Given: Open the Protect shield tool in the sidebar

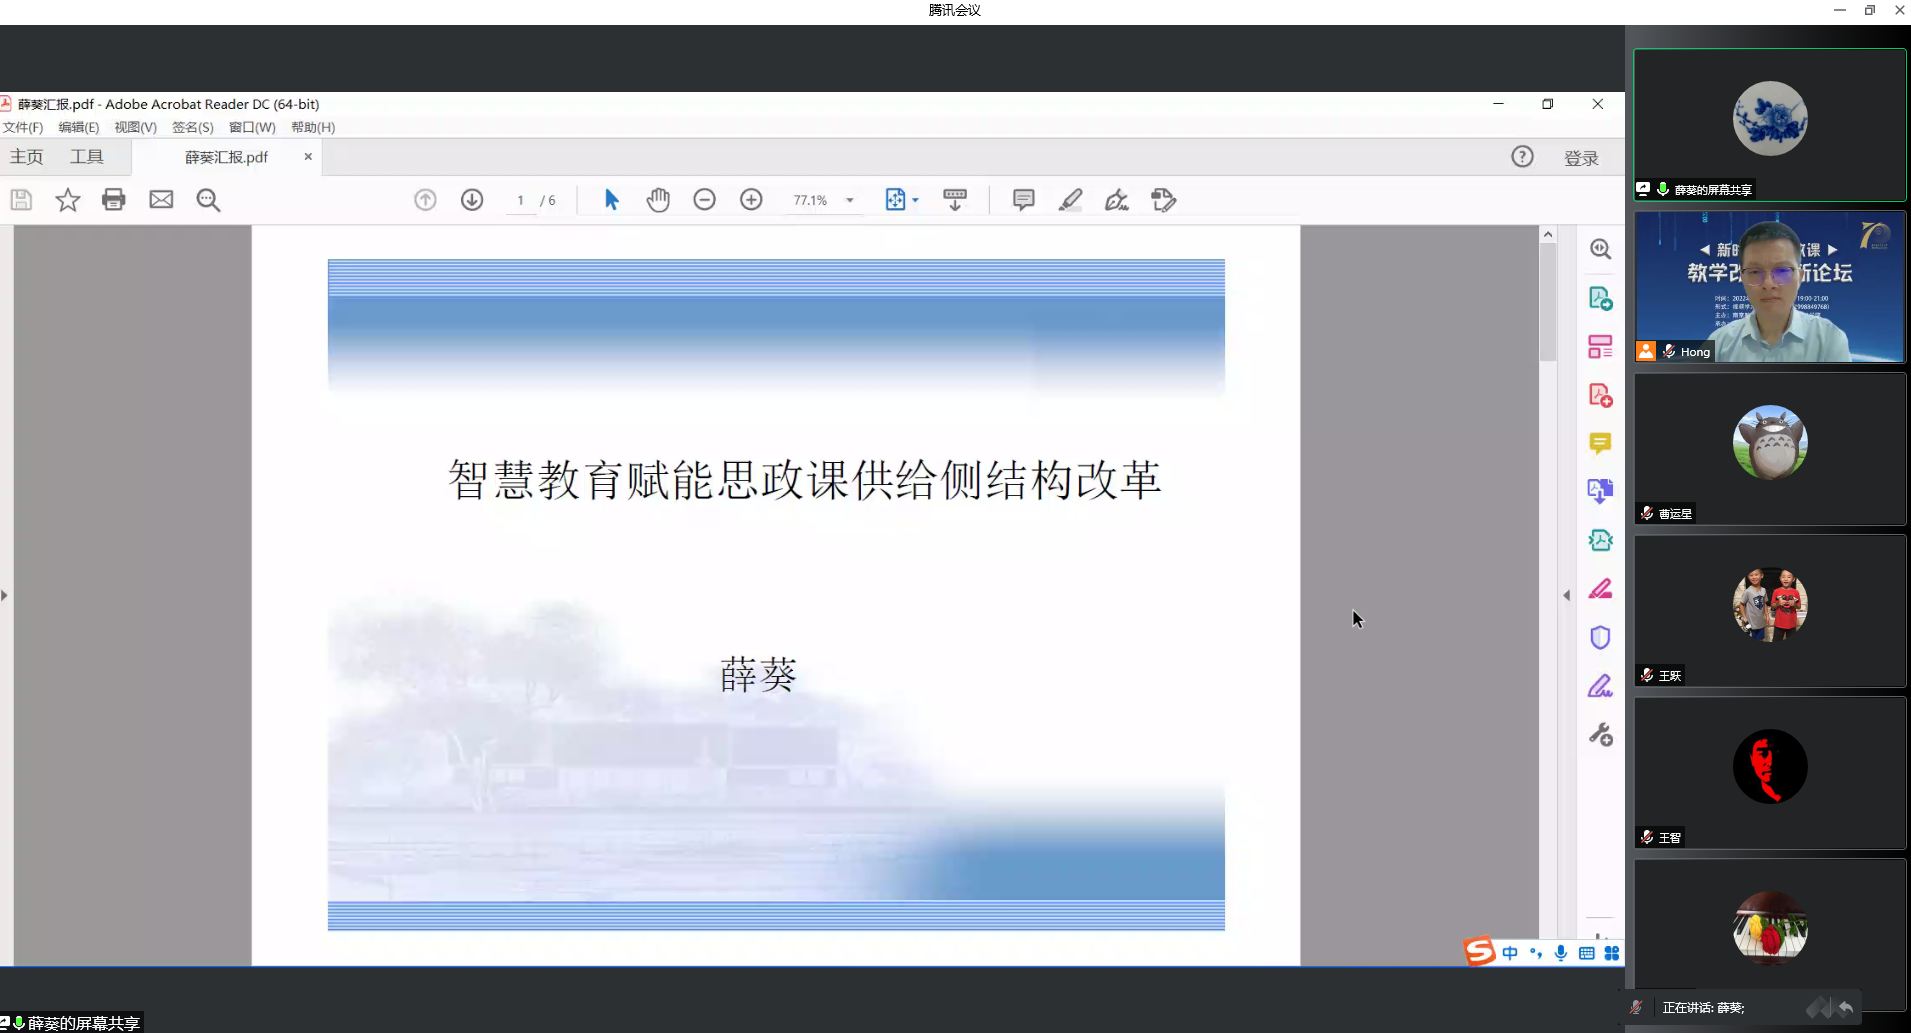Looking at the screenshot, I should coord(1600,638).
